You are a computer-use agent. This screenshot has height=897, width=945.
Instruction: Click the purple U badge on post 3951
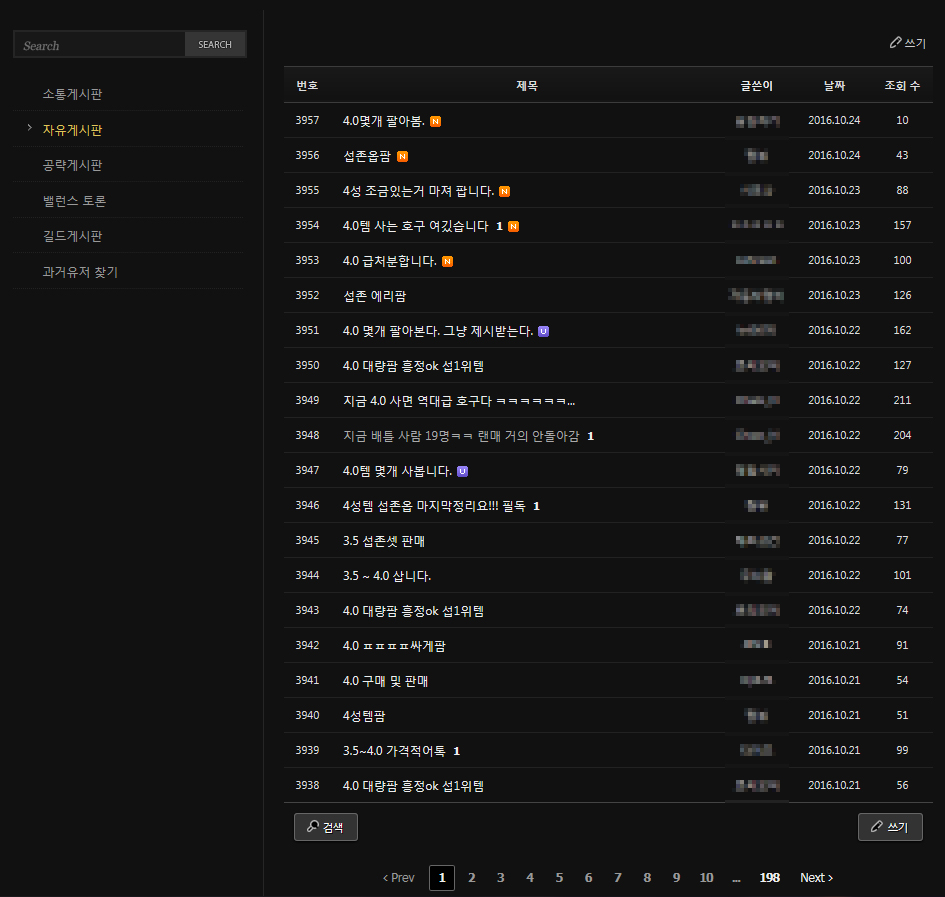(543, 331)
